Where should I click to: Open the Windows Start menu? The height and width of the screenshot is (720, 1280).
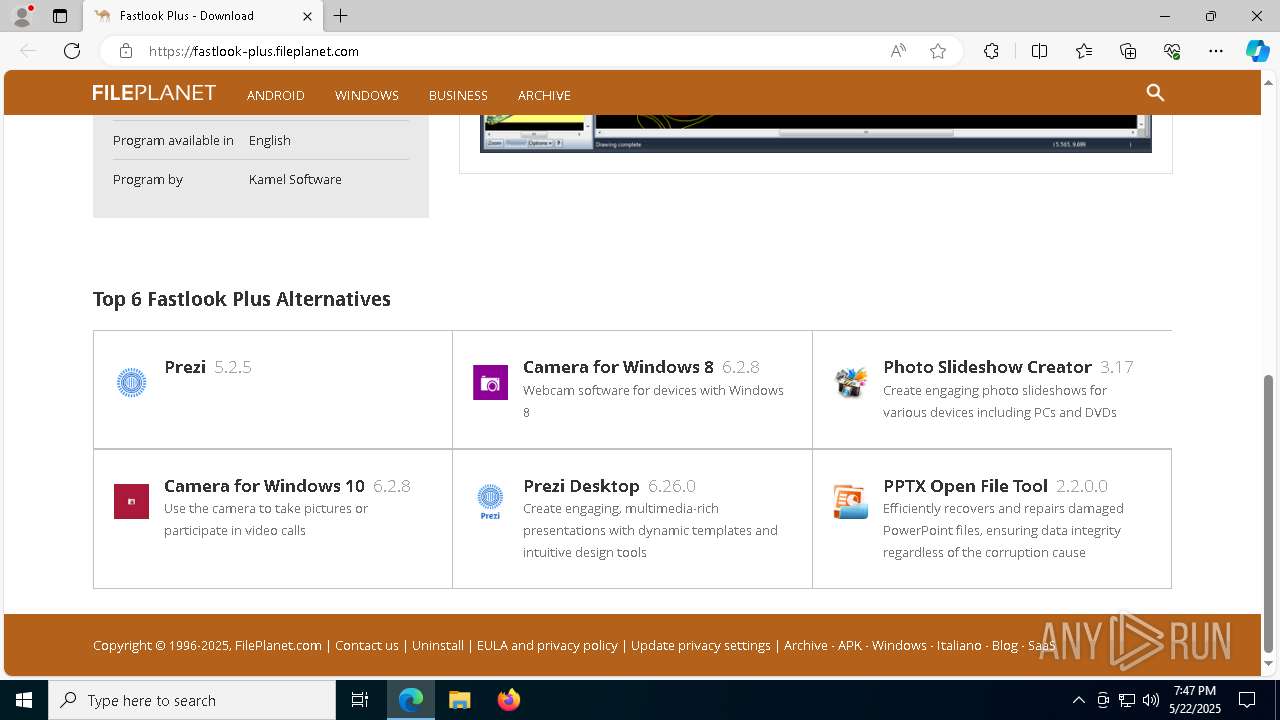24,700
